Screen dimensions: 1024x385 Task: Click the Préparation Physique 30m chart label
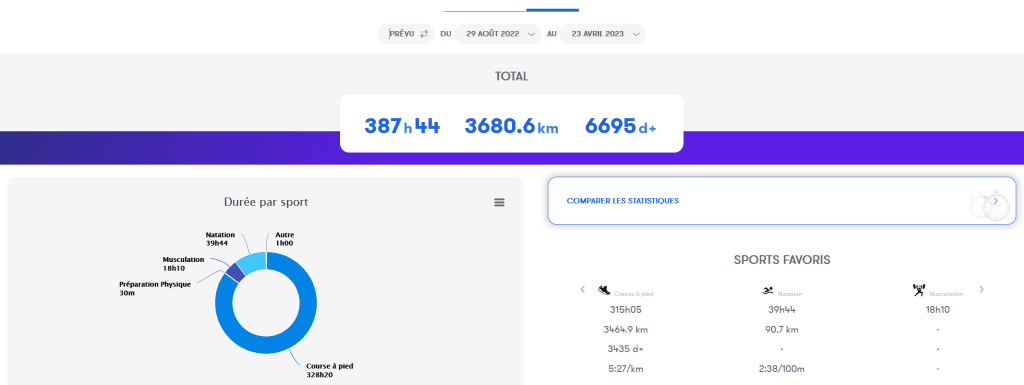click(x=155, y=288)
